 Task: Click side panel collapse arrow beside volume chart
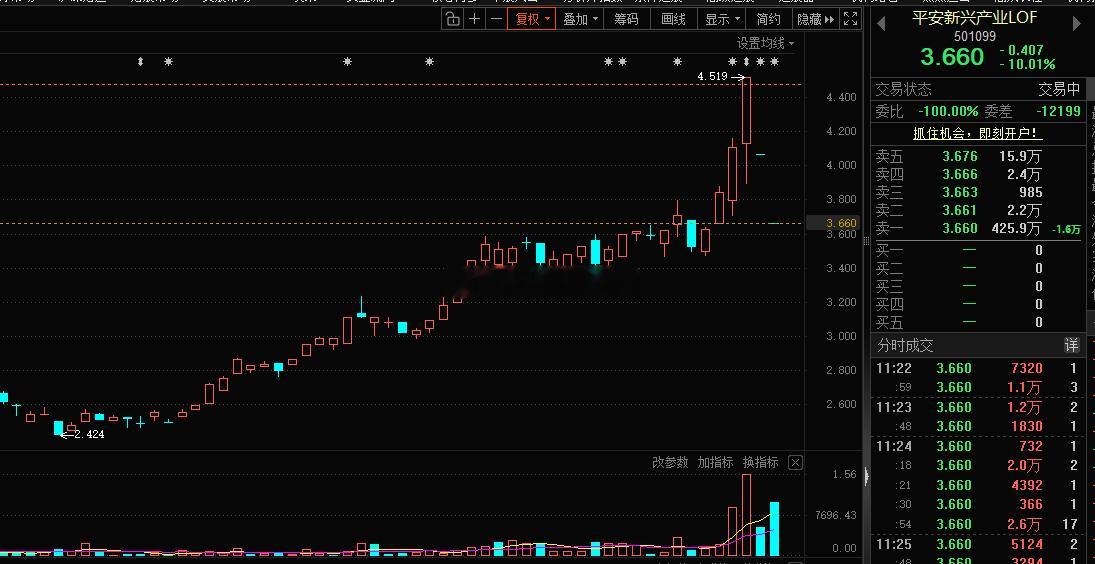pos(867,476)
